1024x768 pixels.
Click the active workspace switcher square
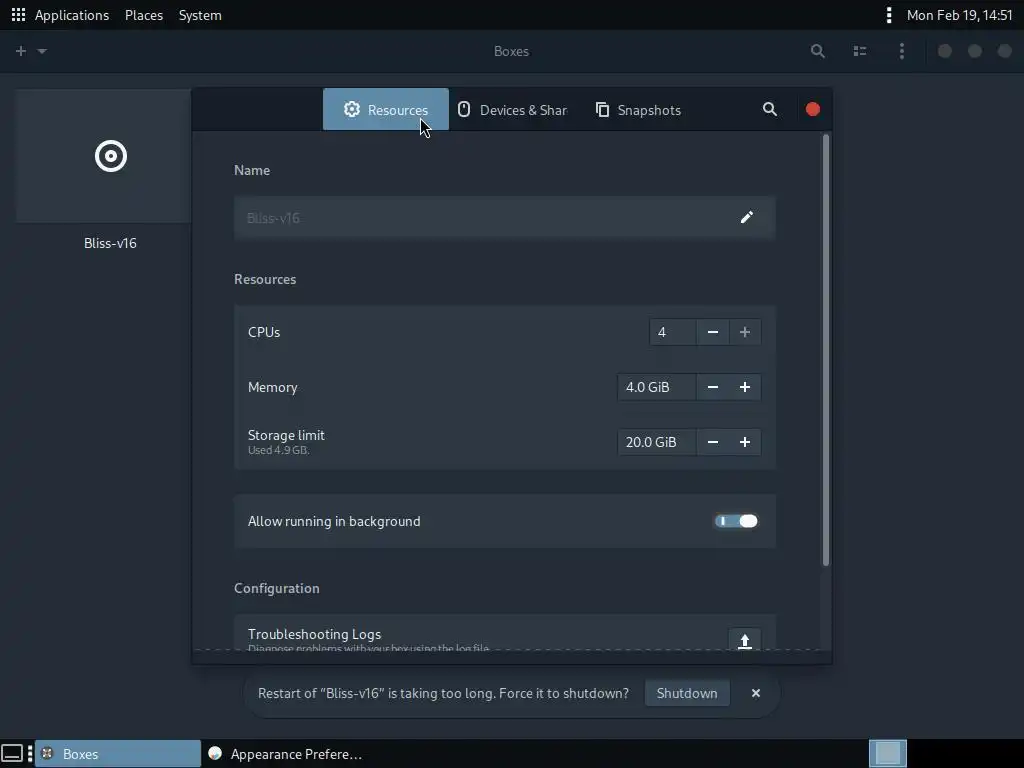click(x=888, y=753)
